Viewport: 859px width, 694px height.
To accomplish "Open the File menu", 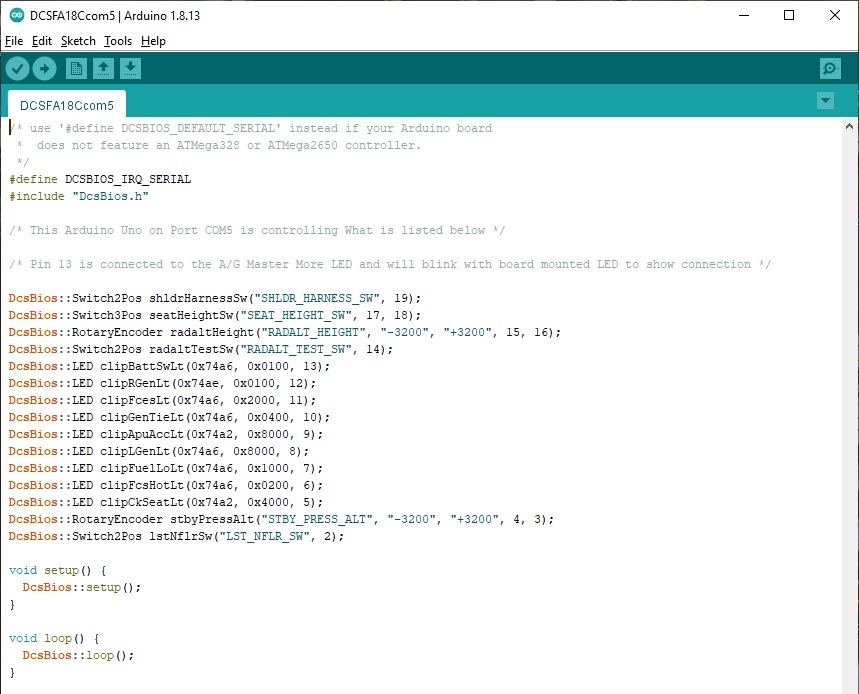I will [14, 41].
